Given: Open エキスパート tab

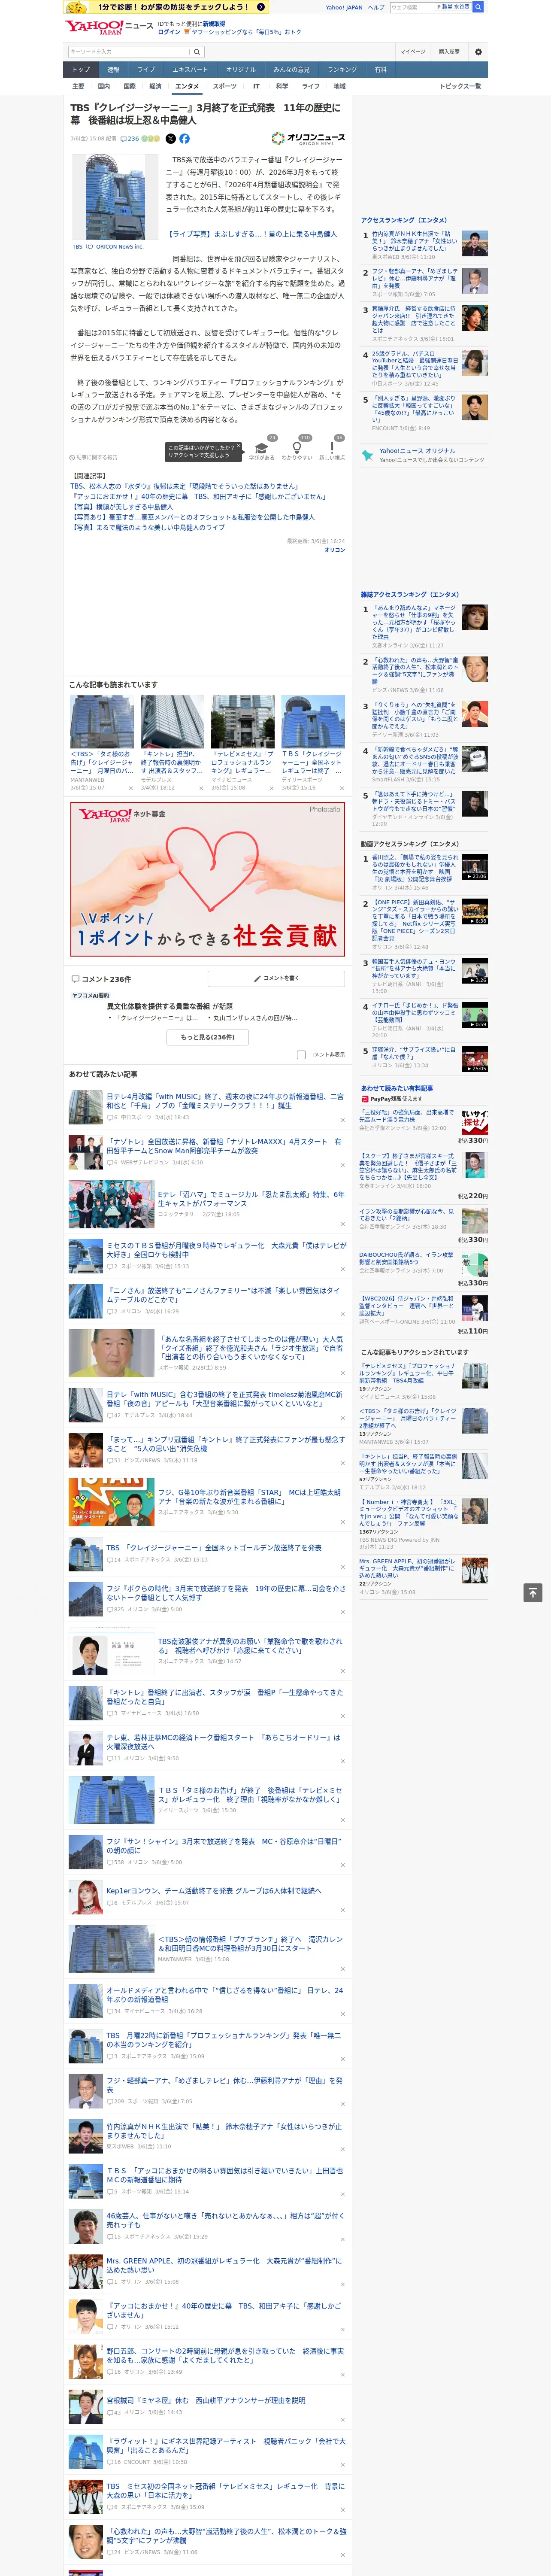Looking at the screenshot, I should 190,70.
